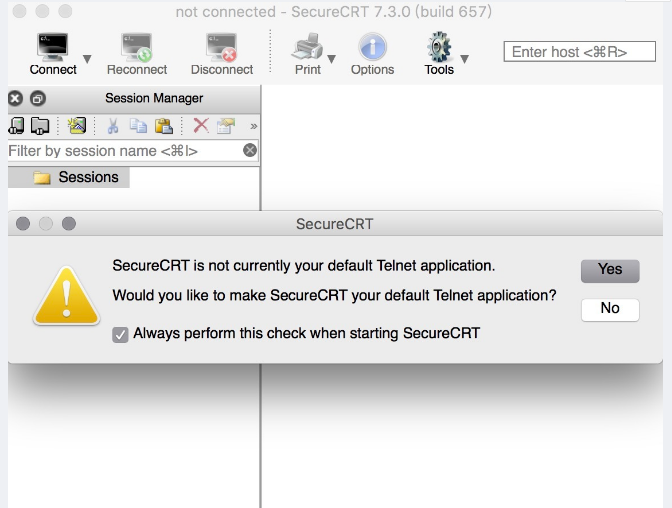Uncheck Always perform this check checkbox

[x=120, y=335]
